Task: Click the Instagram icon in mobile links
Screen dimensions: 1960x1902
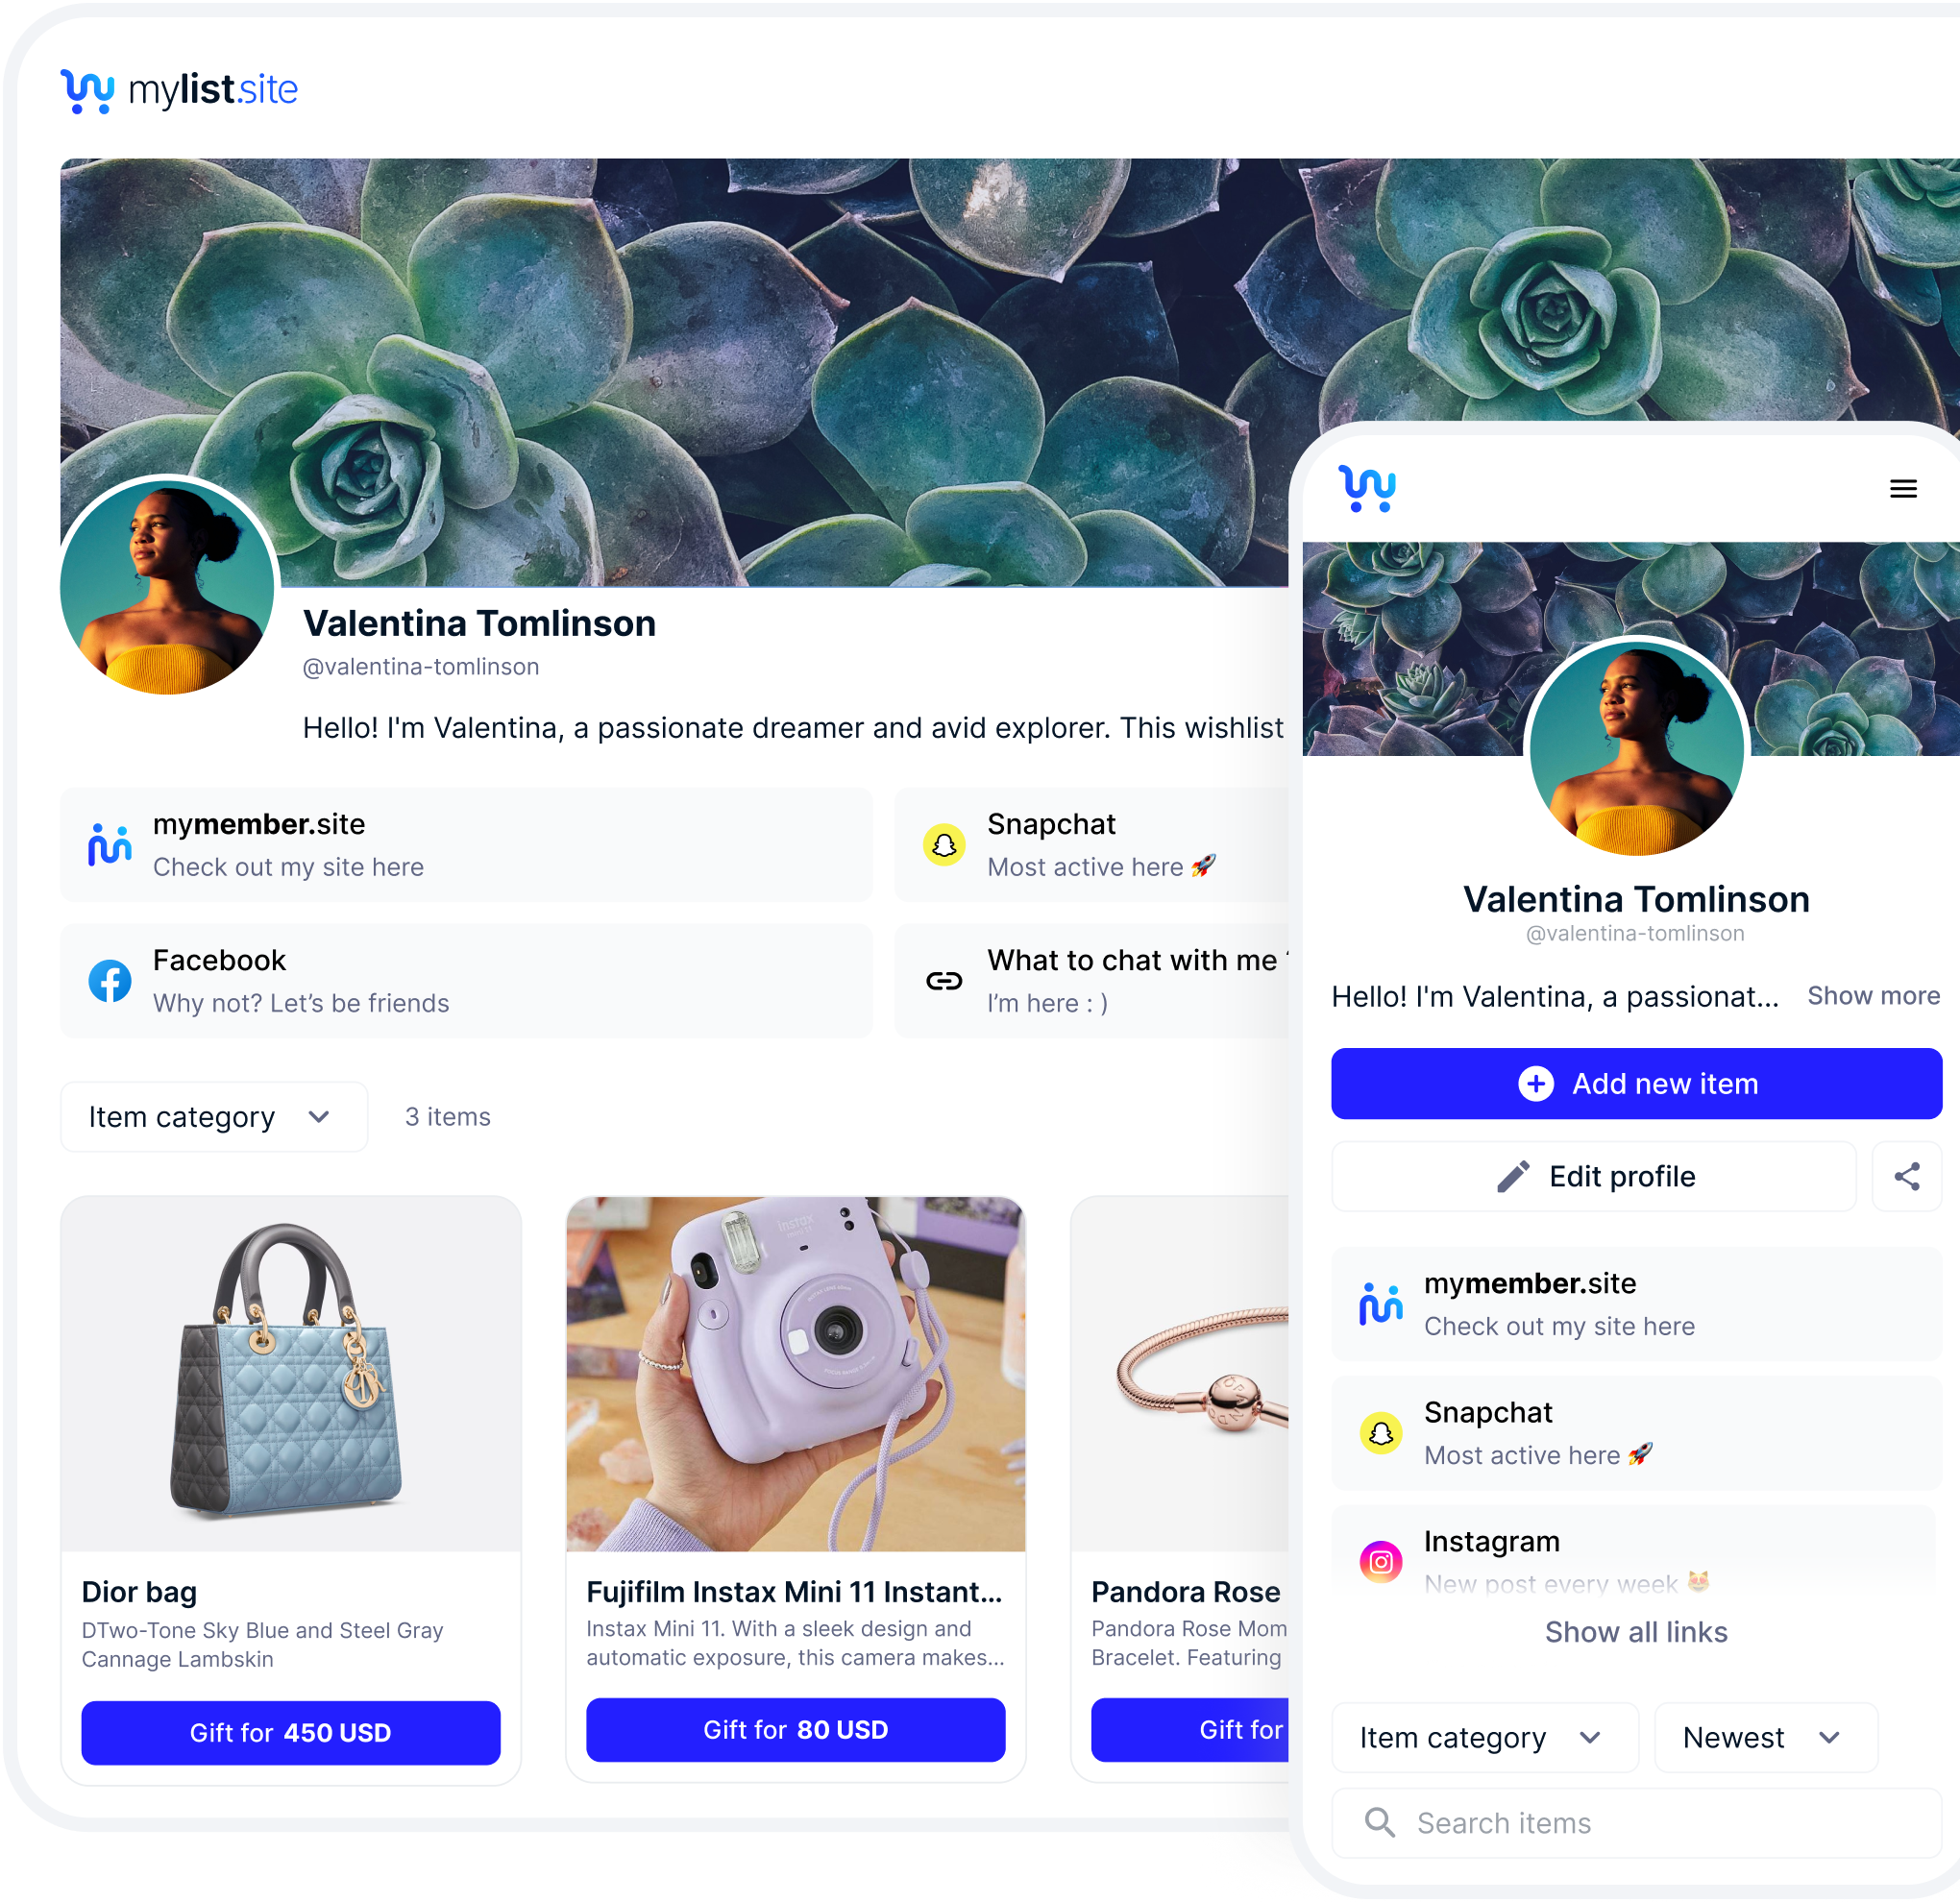Action: tap(1380, 1561)
